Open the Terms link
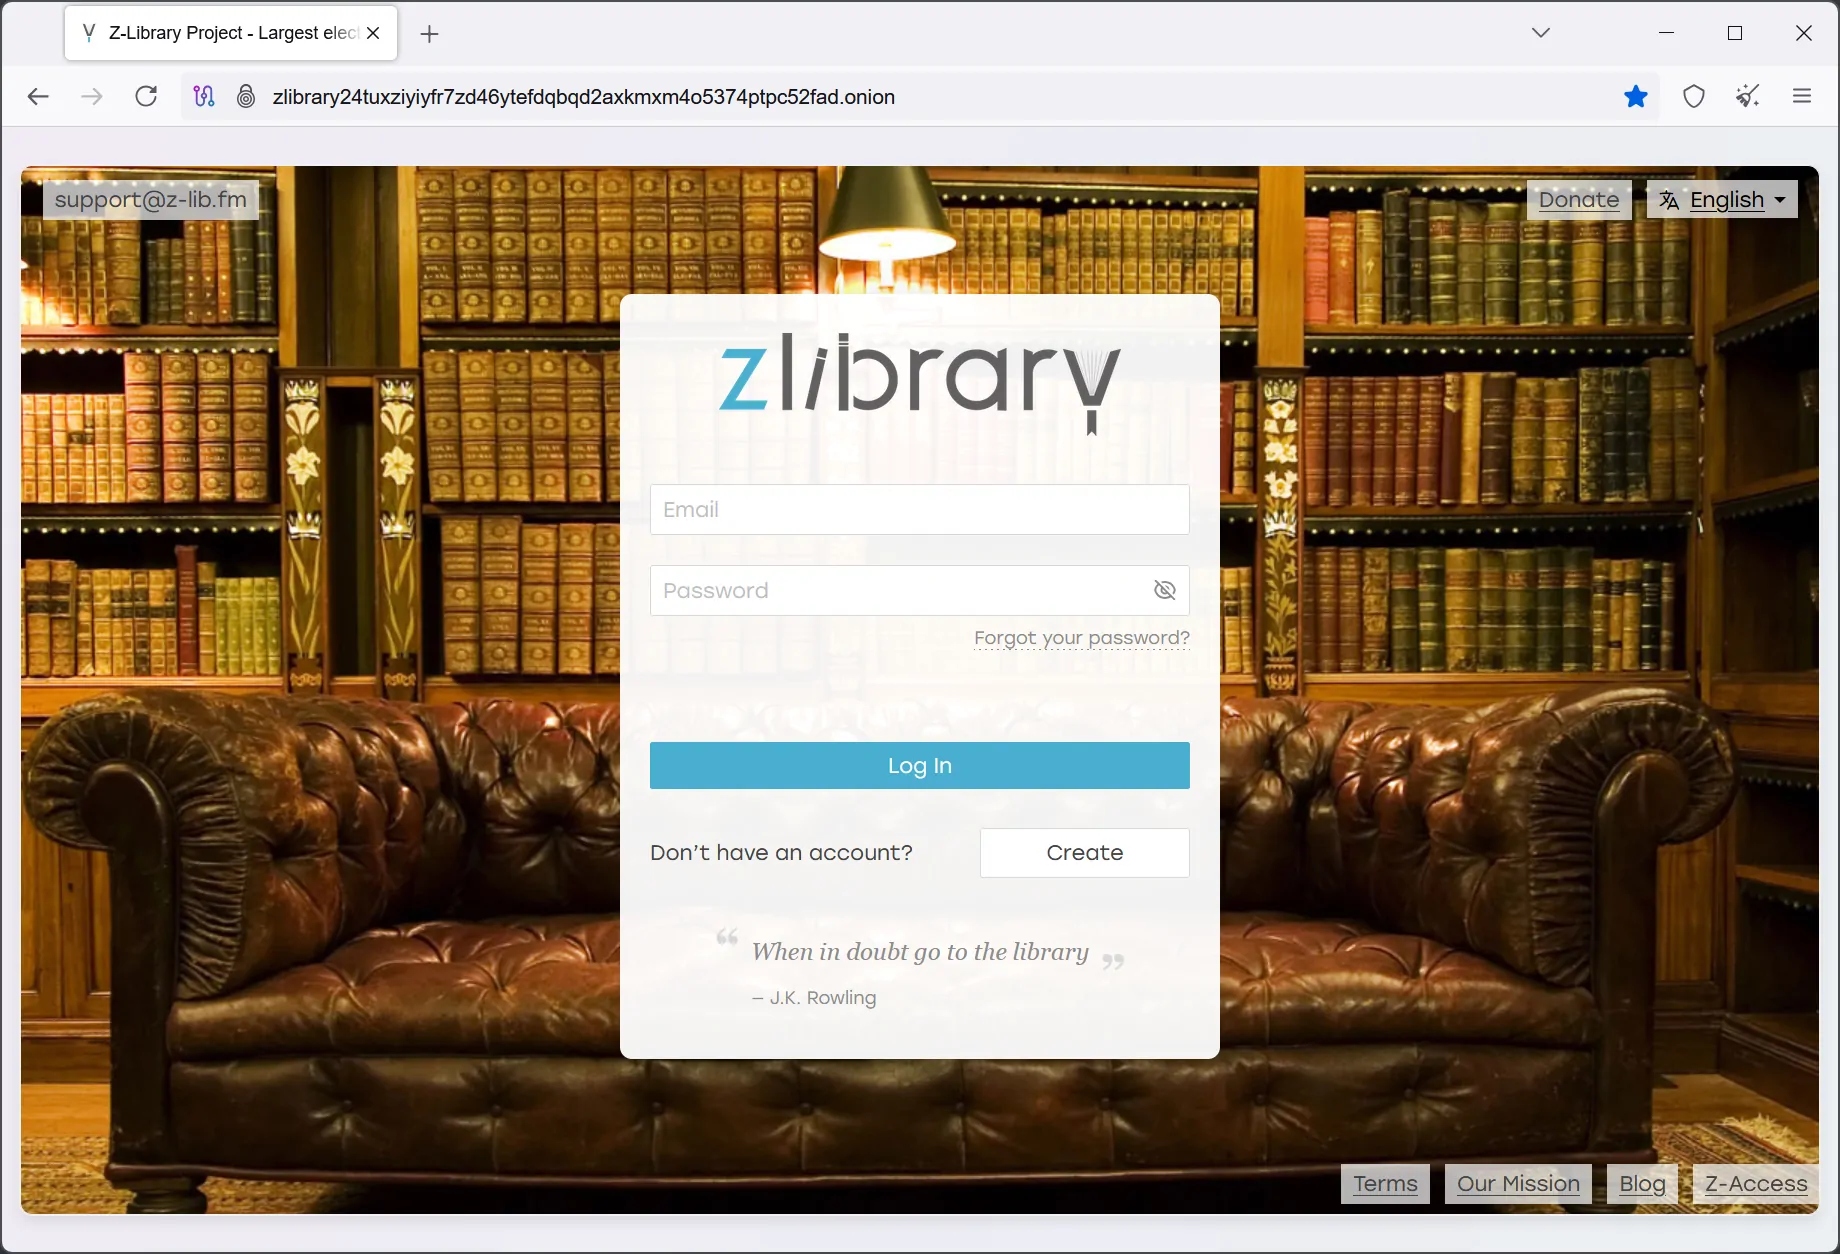This screenshot has height=1254, width=1840. (1385, 1183)
